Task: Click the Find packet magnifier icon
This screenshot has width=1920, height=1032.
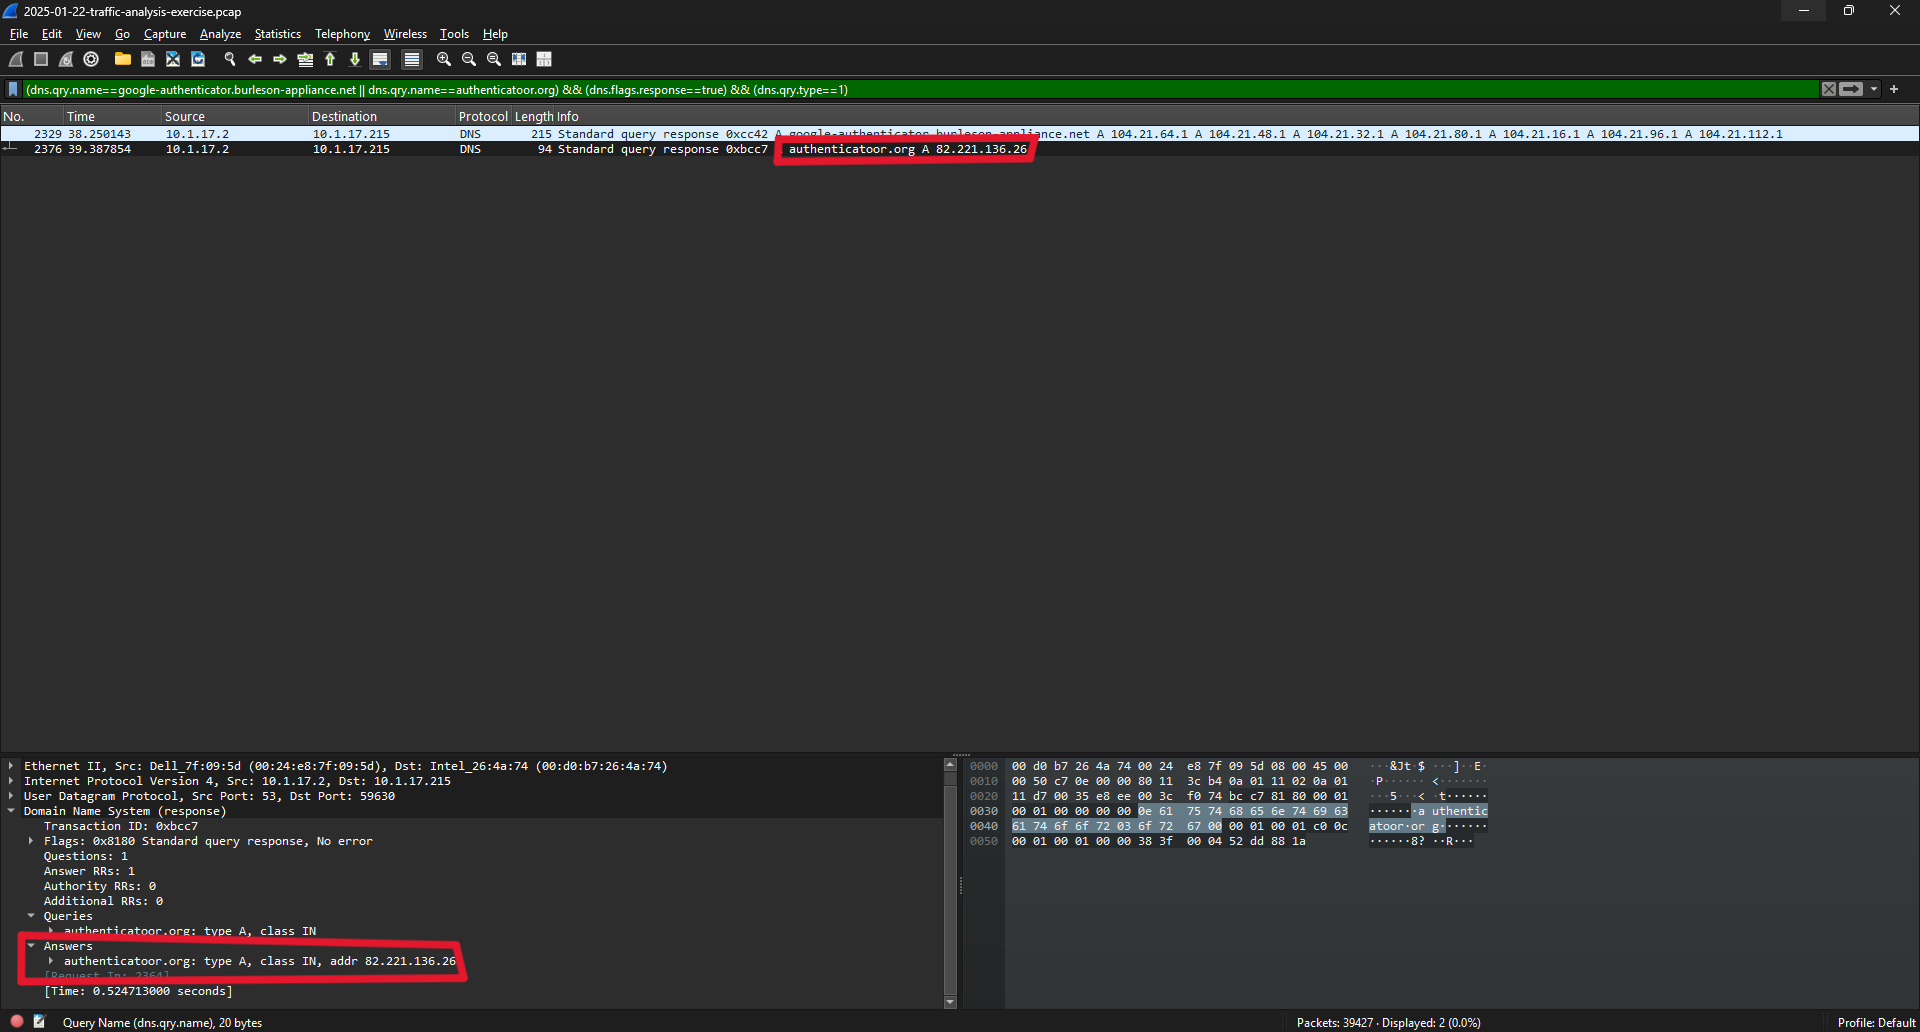Action: tap(230, 60)
